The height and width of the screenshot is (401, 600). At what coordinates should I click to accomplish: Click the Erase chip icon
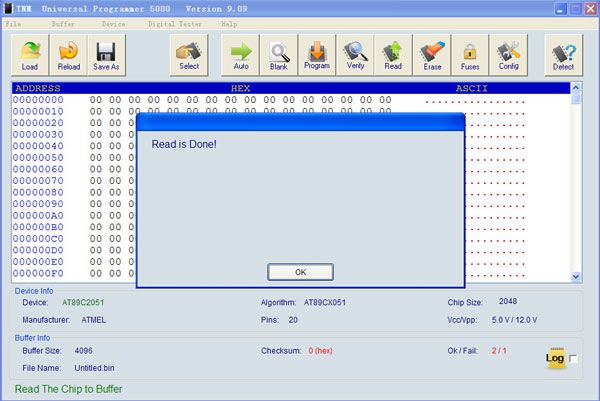pos(432,54)
